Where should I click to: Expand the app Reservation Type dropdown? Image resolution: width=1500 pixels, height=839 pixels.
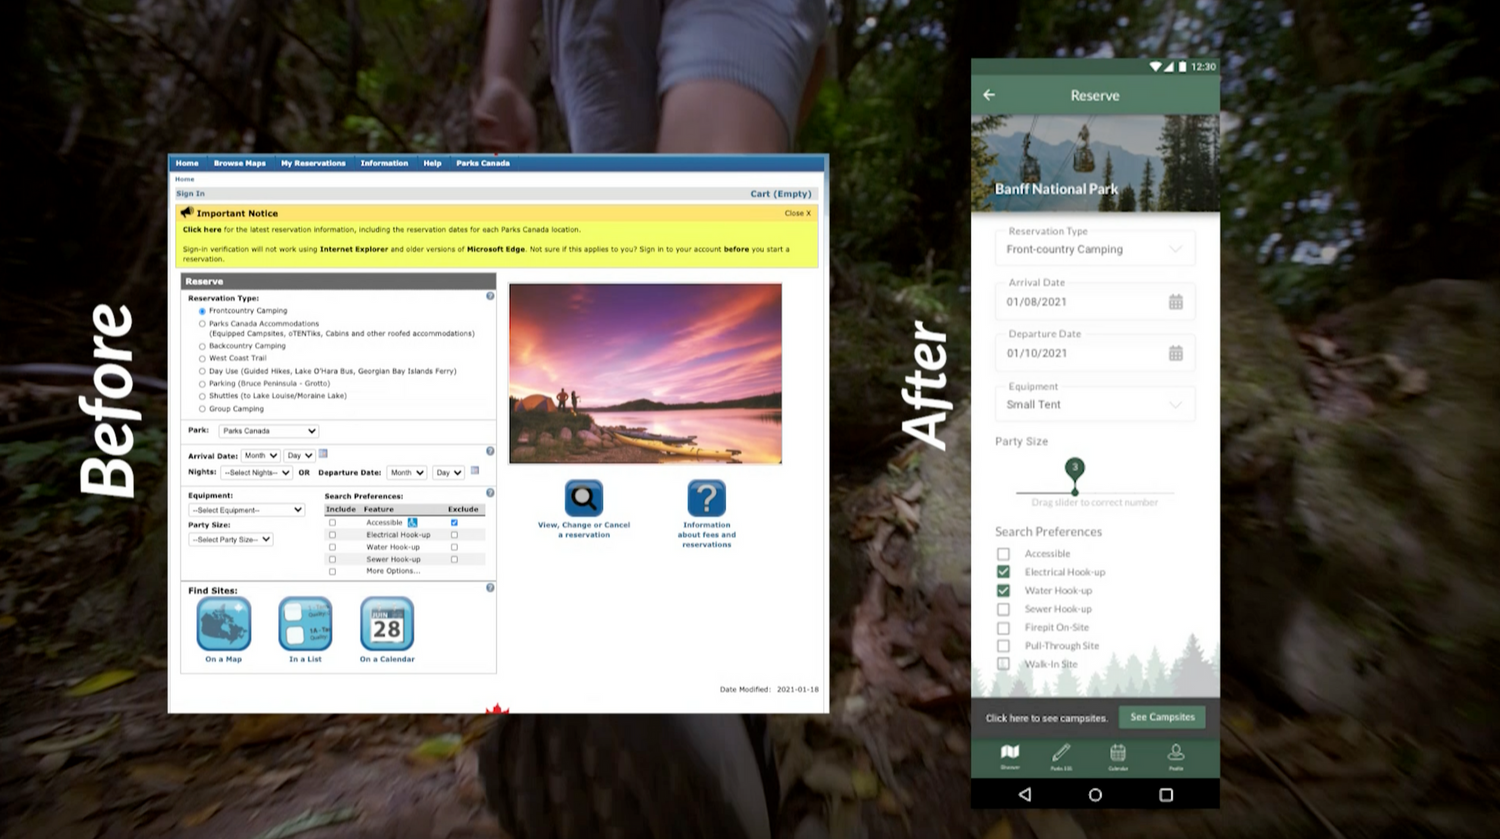[1095, 249]
